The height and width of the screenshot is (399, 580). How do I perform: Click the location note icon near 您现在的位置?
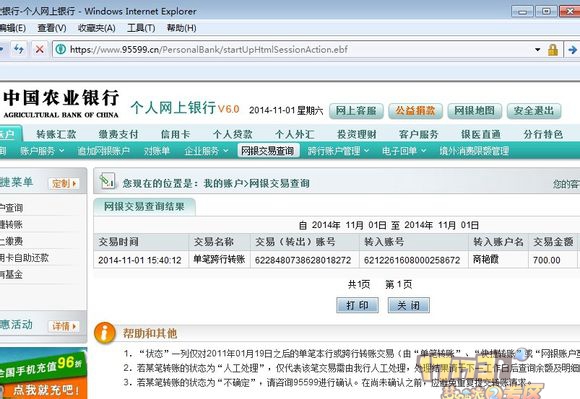click(107, 181)
